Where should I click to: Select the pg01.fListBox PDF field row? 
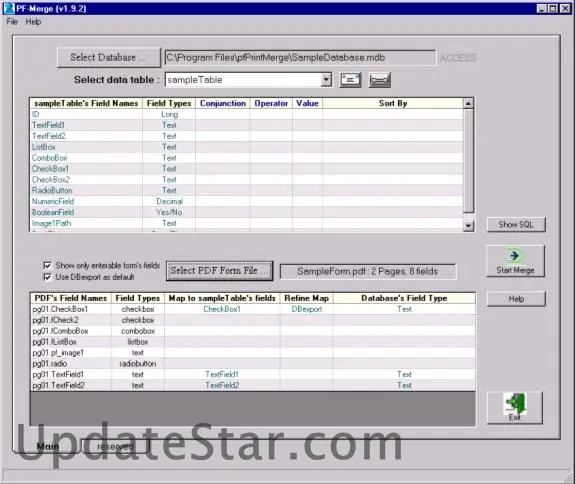pos(253,342)
